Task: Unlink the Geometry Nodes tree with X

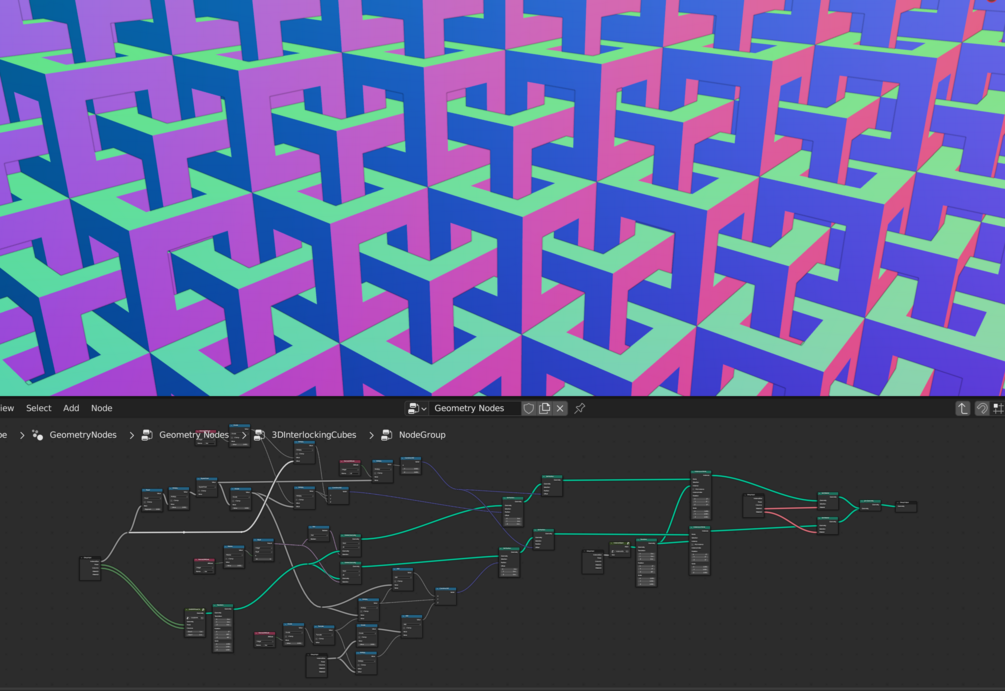Action: pyautogui.click(x=560, y=408)
